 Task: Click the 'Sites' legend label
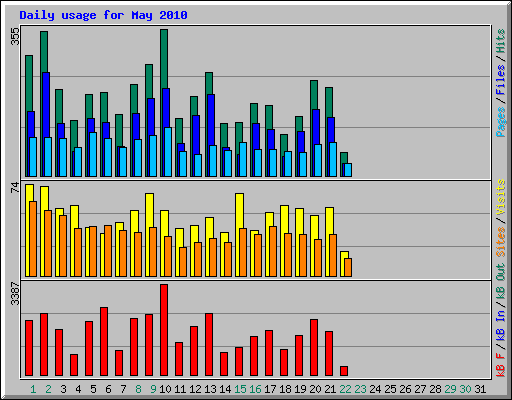click(x=501, y=242)
